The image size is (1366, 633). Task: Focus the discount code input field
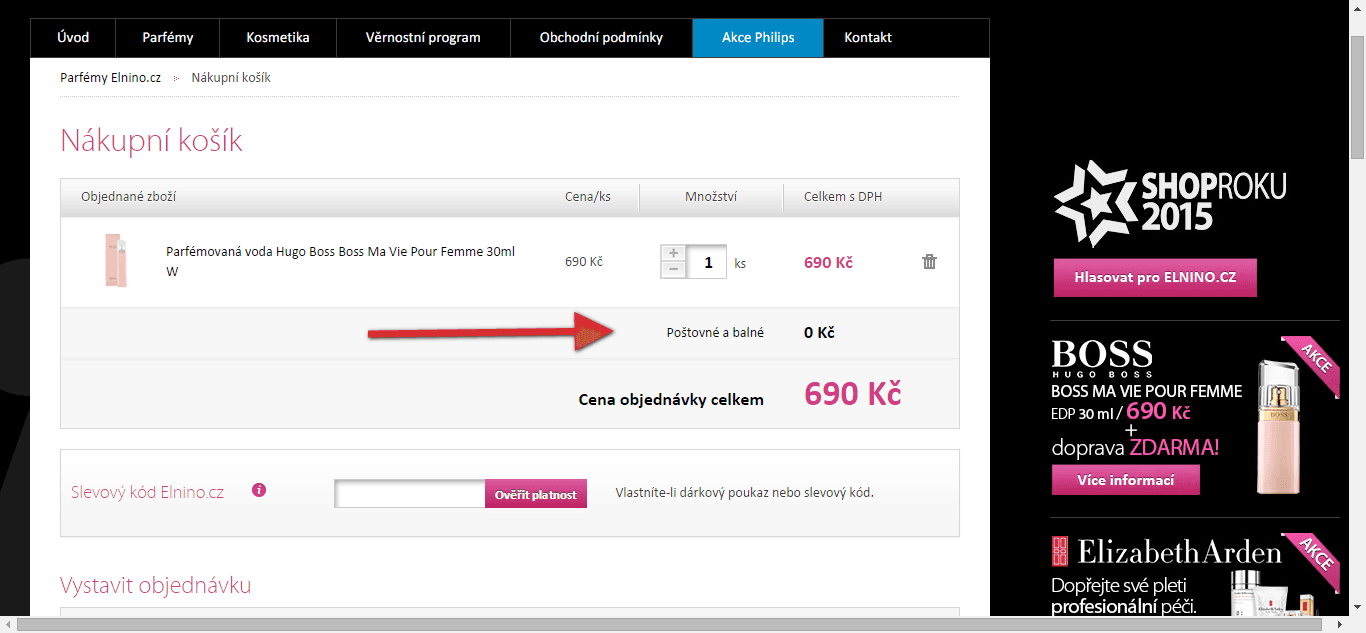410,494
